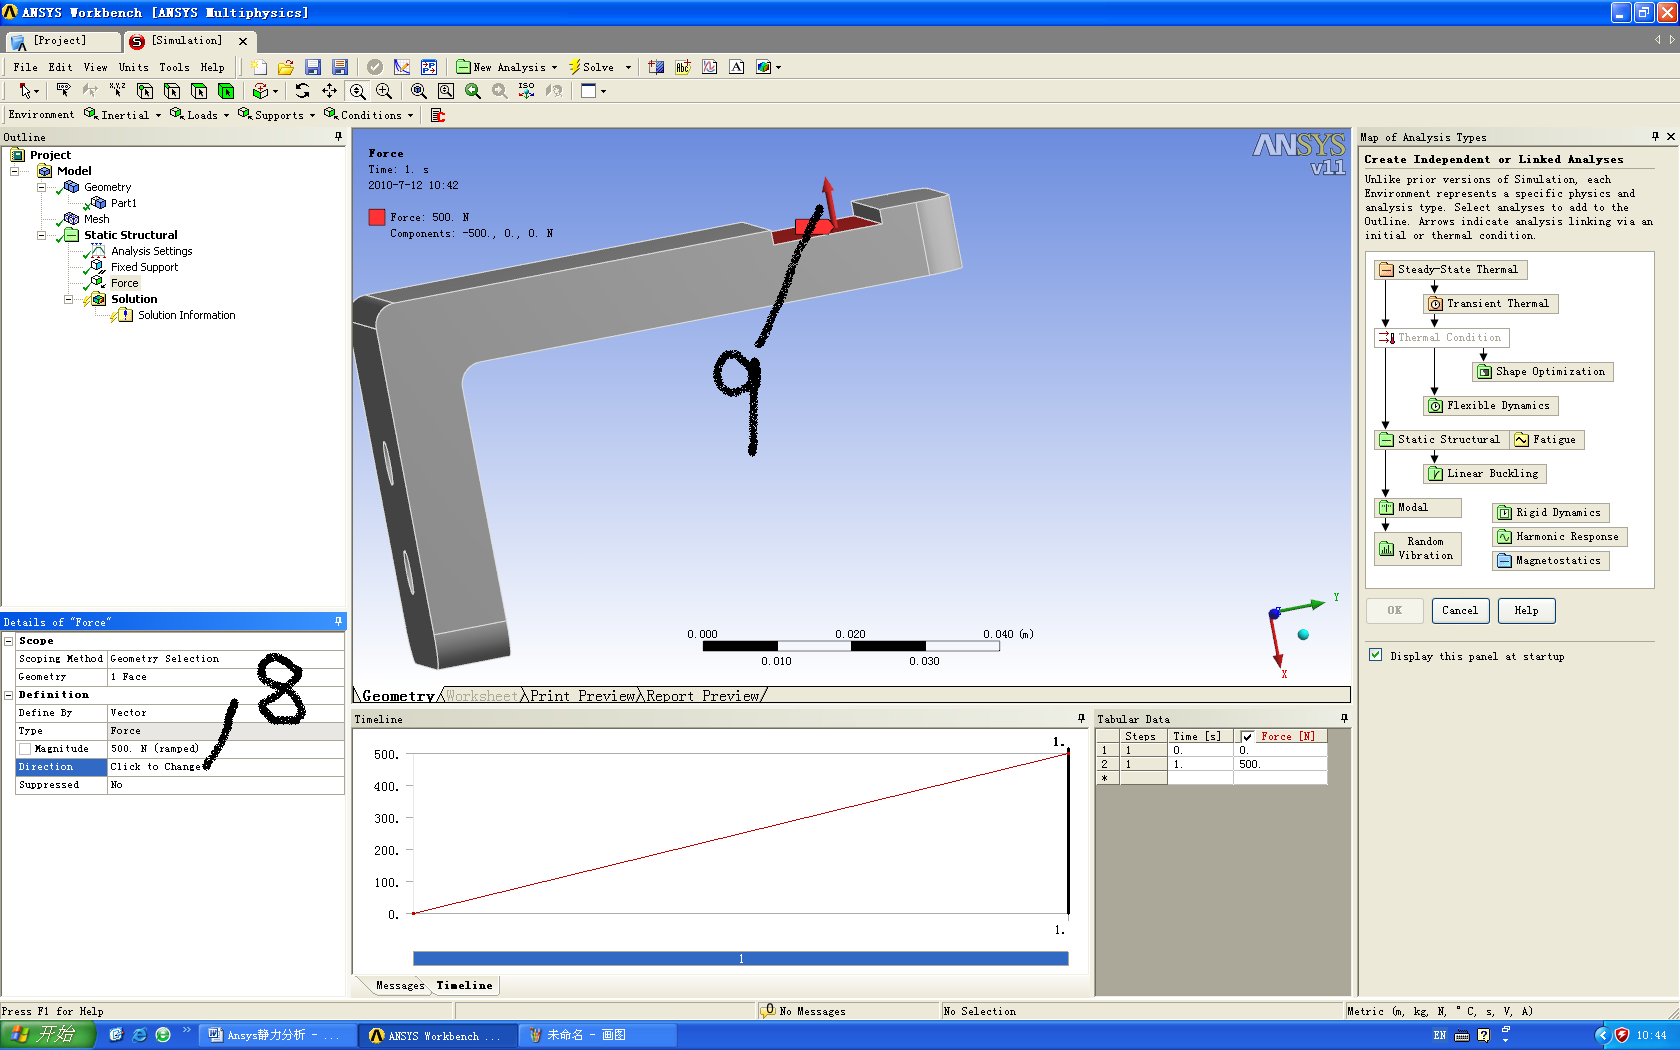Select Solution Information in the outline tree
Image resolution: width=1680 pixels, height=1050 pixels.
186,315
